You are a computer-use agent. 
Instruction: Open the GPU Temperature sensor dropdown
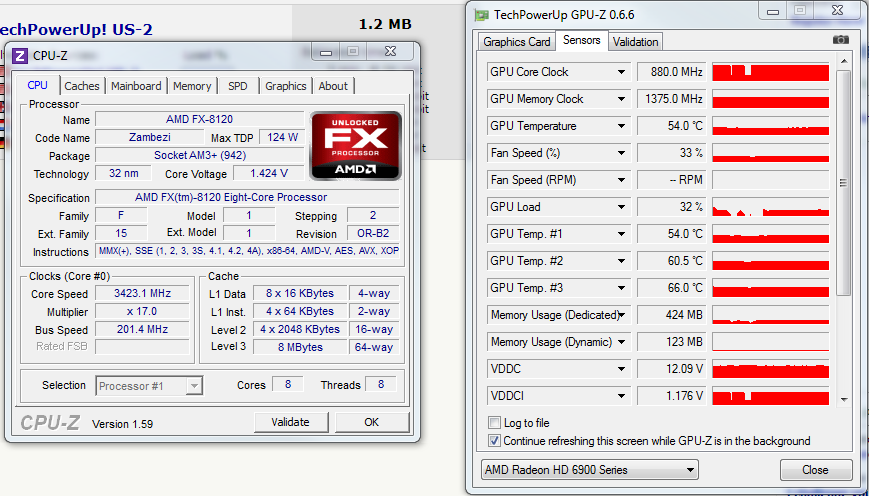pyautogui.click(x=621, y=126)
